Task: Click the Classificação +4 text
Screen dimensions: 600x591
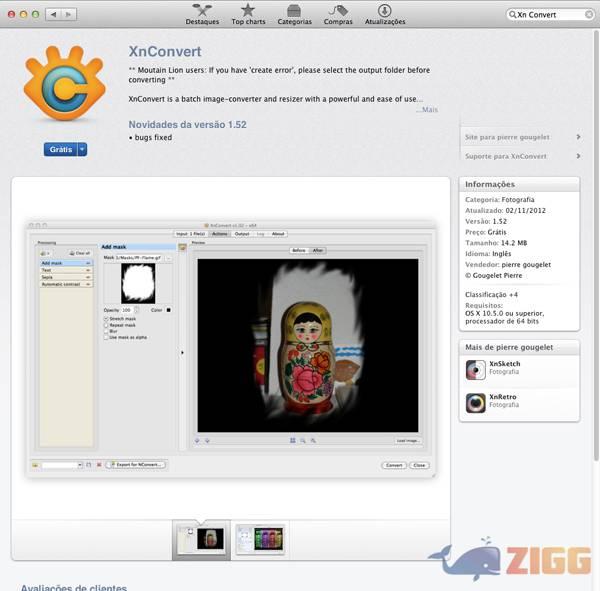Action: [x=491, y=294]
